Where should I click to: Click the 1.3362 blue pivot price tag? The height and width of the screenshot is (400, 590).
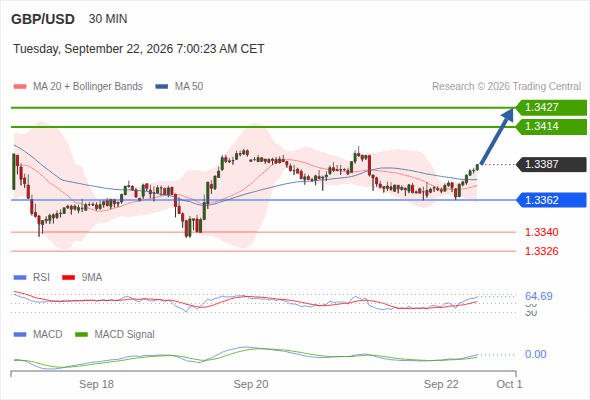coord(551,200)
